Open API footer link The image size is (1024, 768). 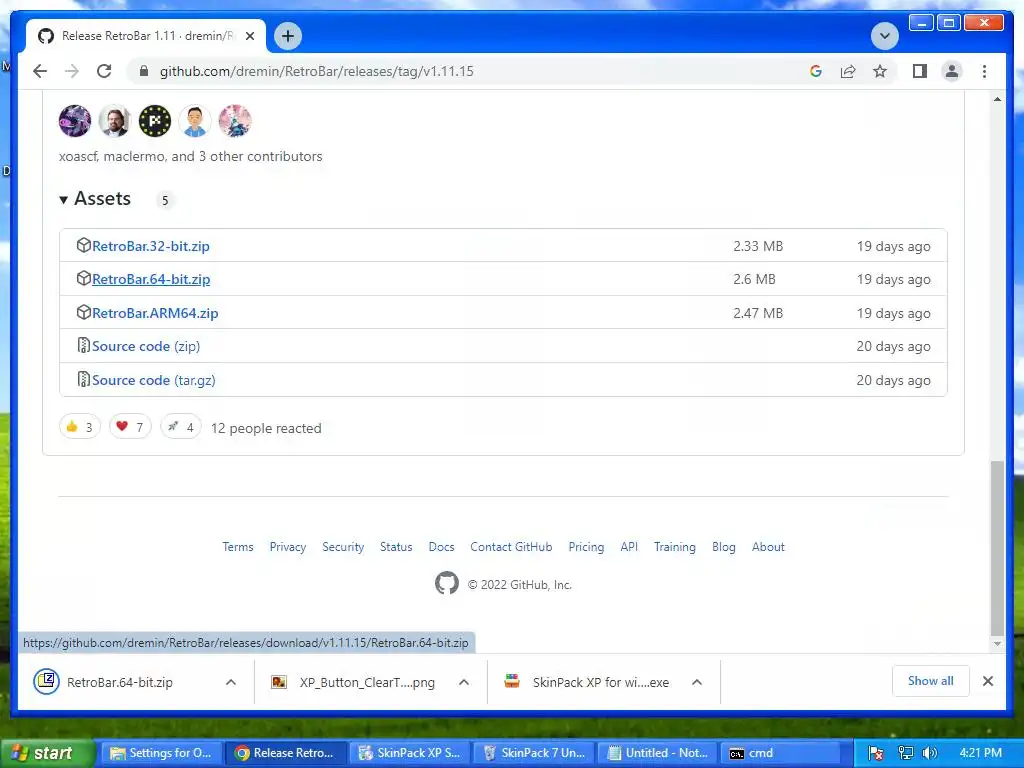tap(629, 547)
